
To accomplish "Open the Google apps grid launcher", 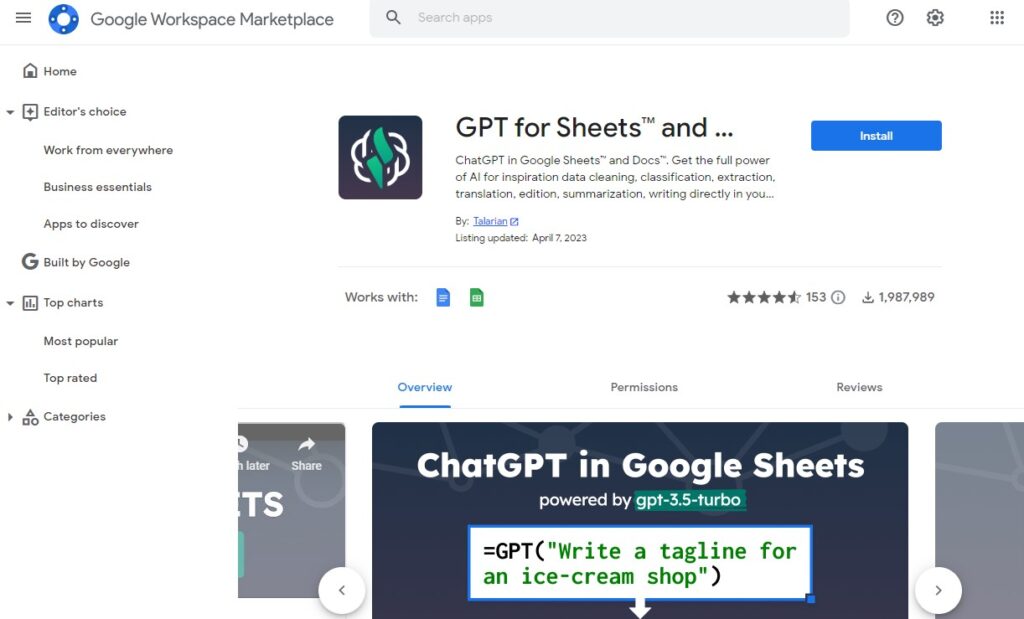I will tap(994, 17).
